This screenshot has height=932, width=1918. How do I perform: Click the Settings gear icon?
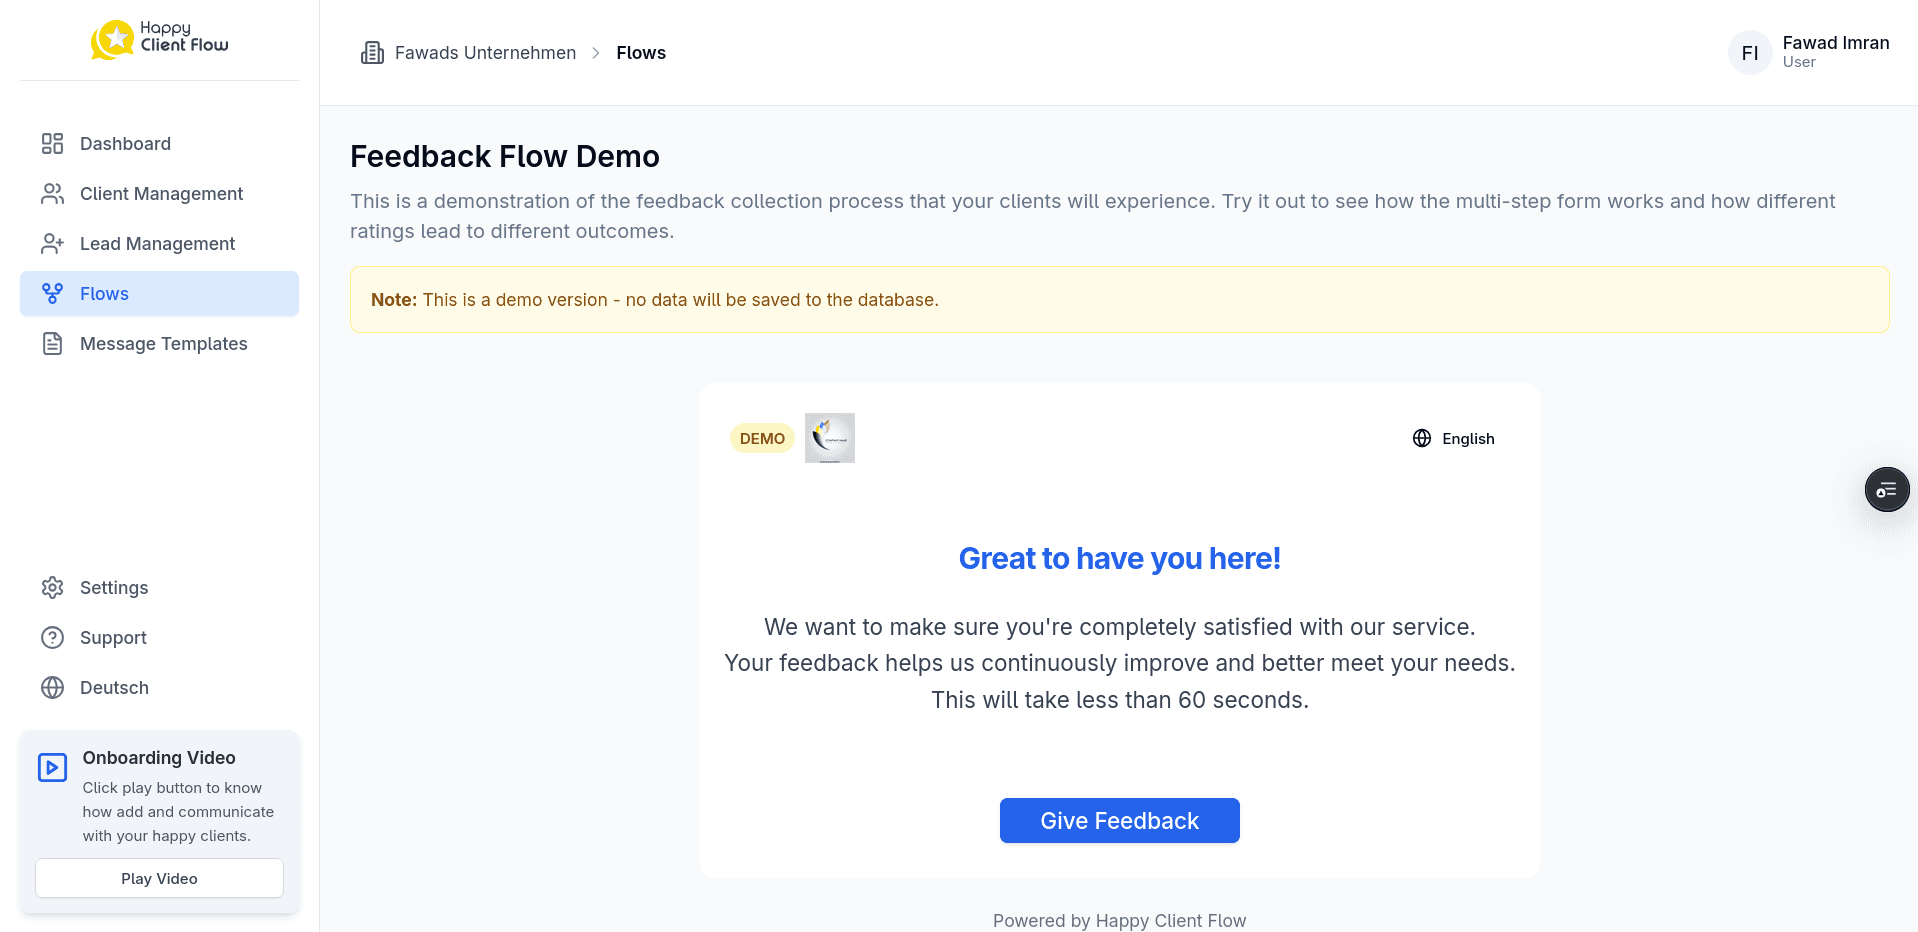coord(52,587)
